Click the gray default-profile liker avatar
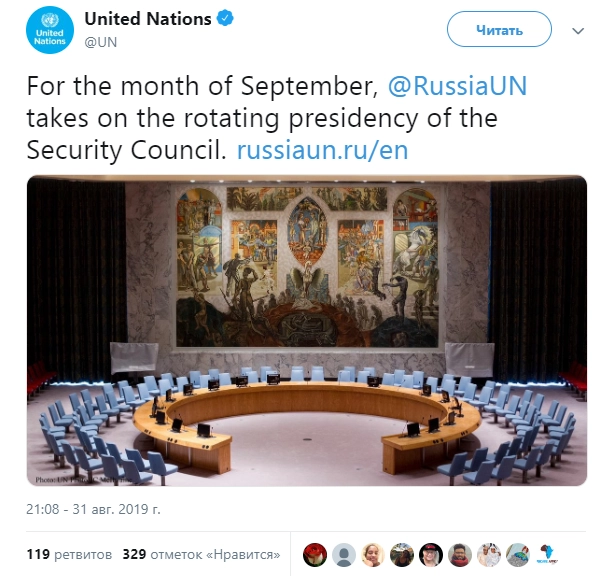This screenshot has height=576, width=604. (344, 554)
